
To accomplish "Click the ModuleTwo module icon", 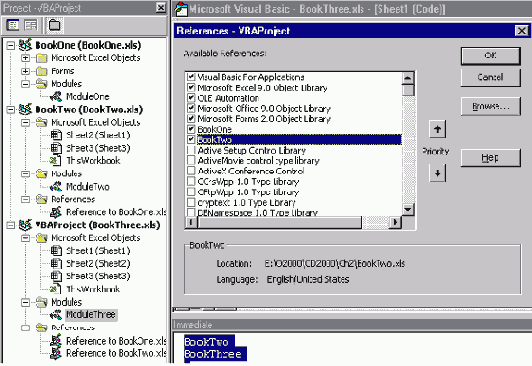I will pos(56,186).
